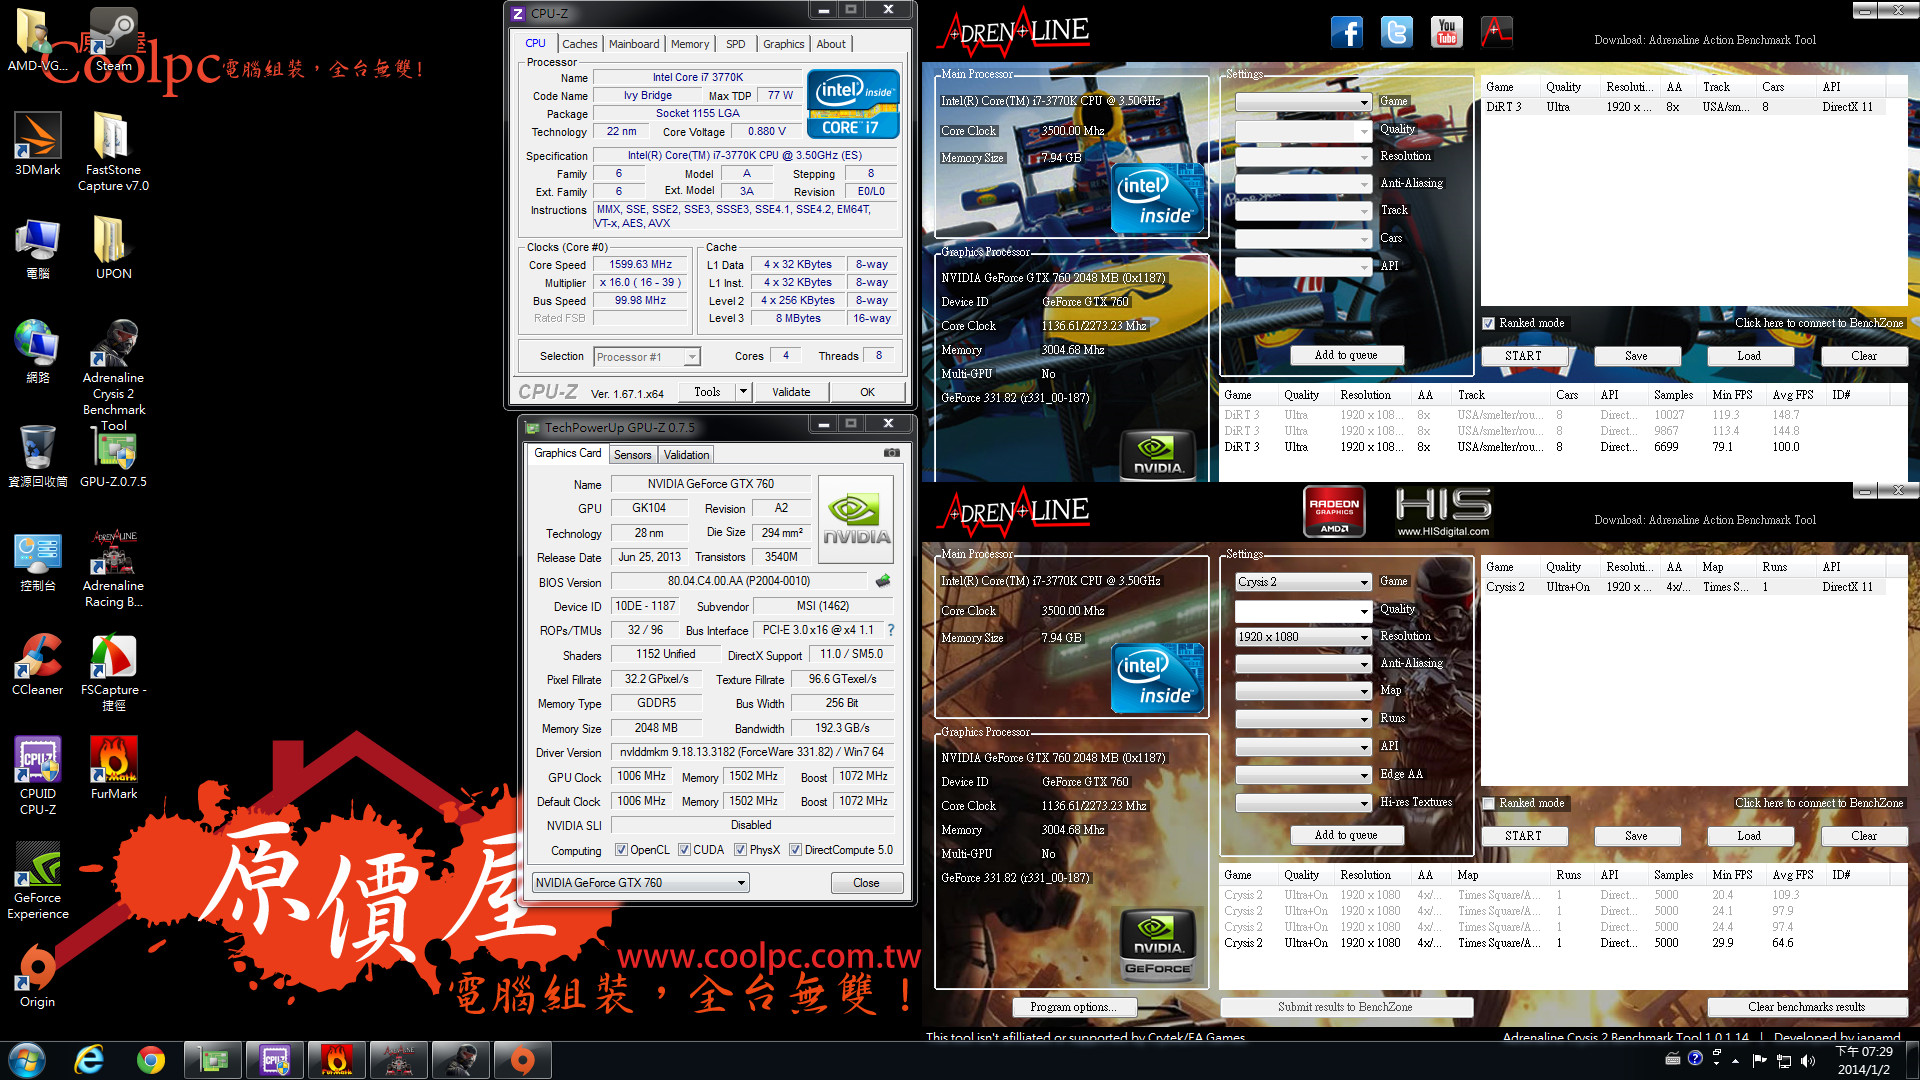Open the FastStone Capture v7.0 folder

[x=113, y=151]
